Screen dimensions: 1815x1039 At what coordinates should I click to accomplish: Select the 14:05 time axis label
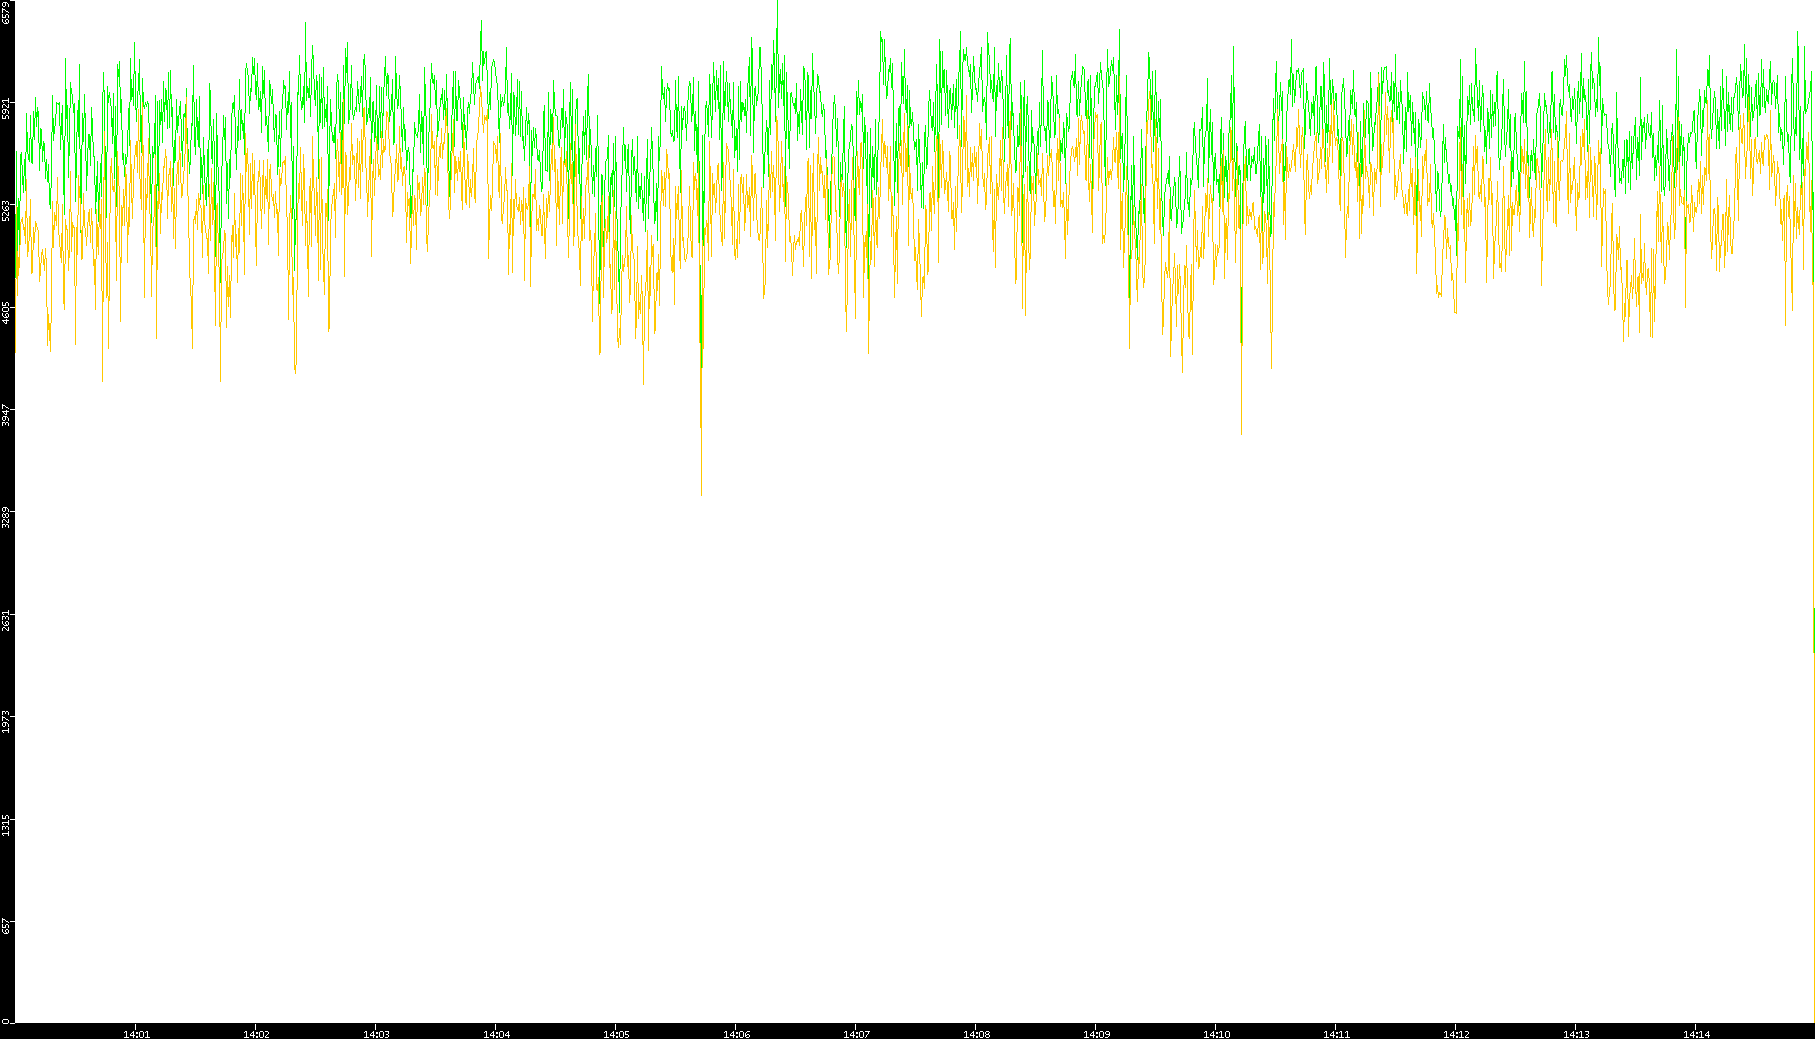tap(616, 1034)
